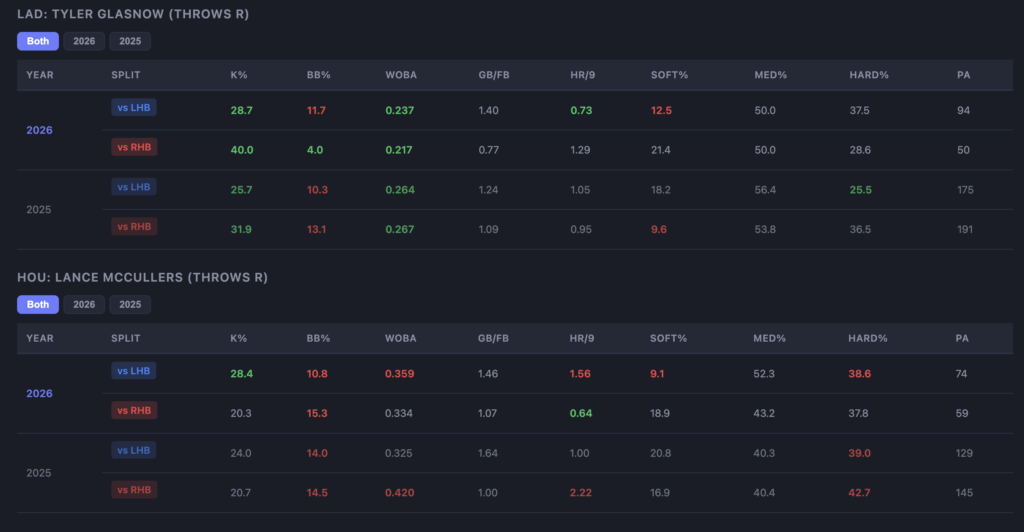This screenshot has height=532, width=1024.
Task: Click the vs RHB badge in McCullers 2025
Action: (134, 490)
